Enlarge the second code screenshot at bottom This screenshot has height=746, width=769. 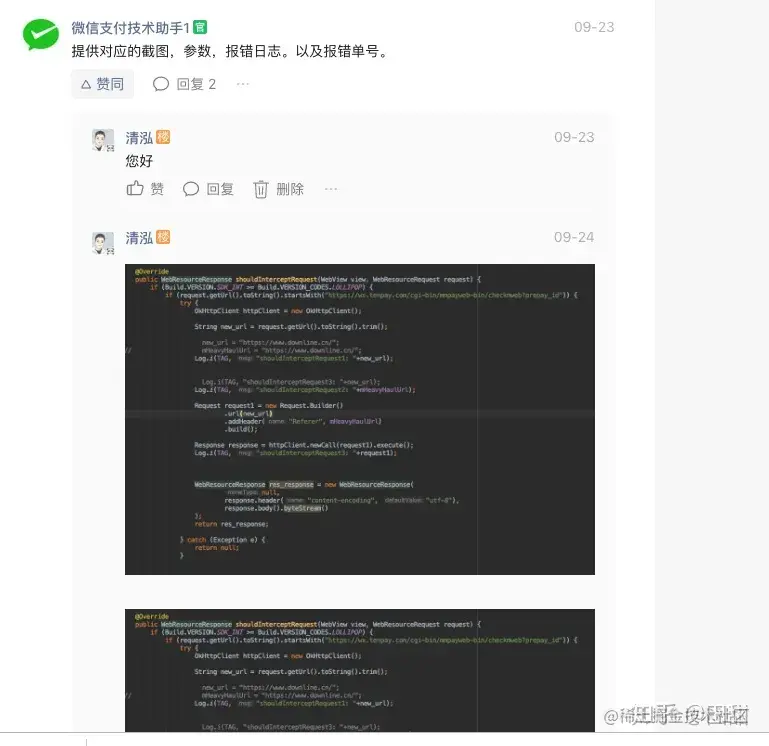coord(360,670)
